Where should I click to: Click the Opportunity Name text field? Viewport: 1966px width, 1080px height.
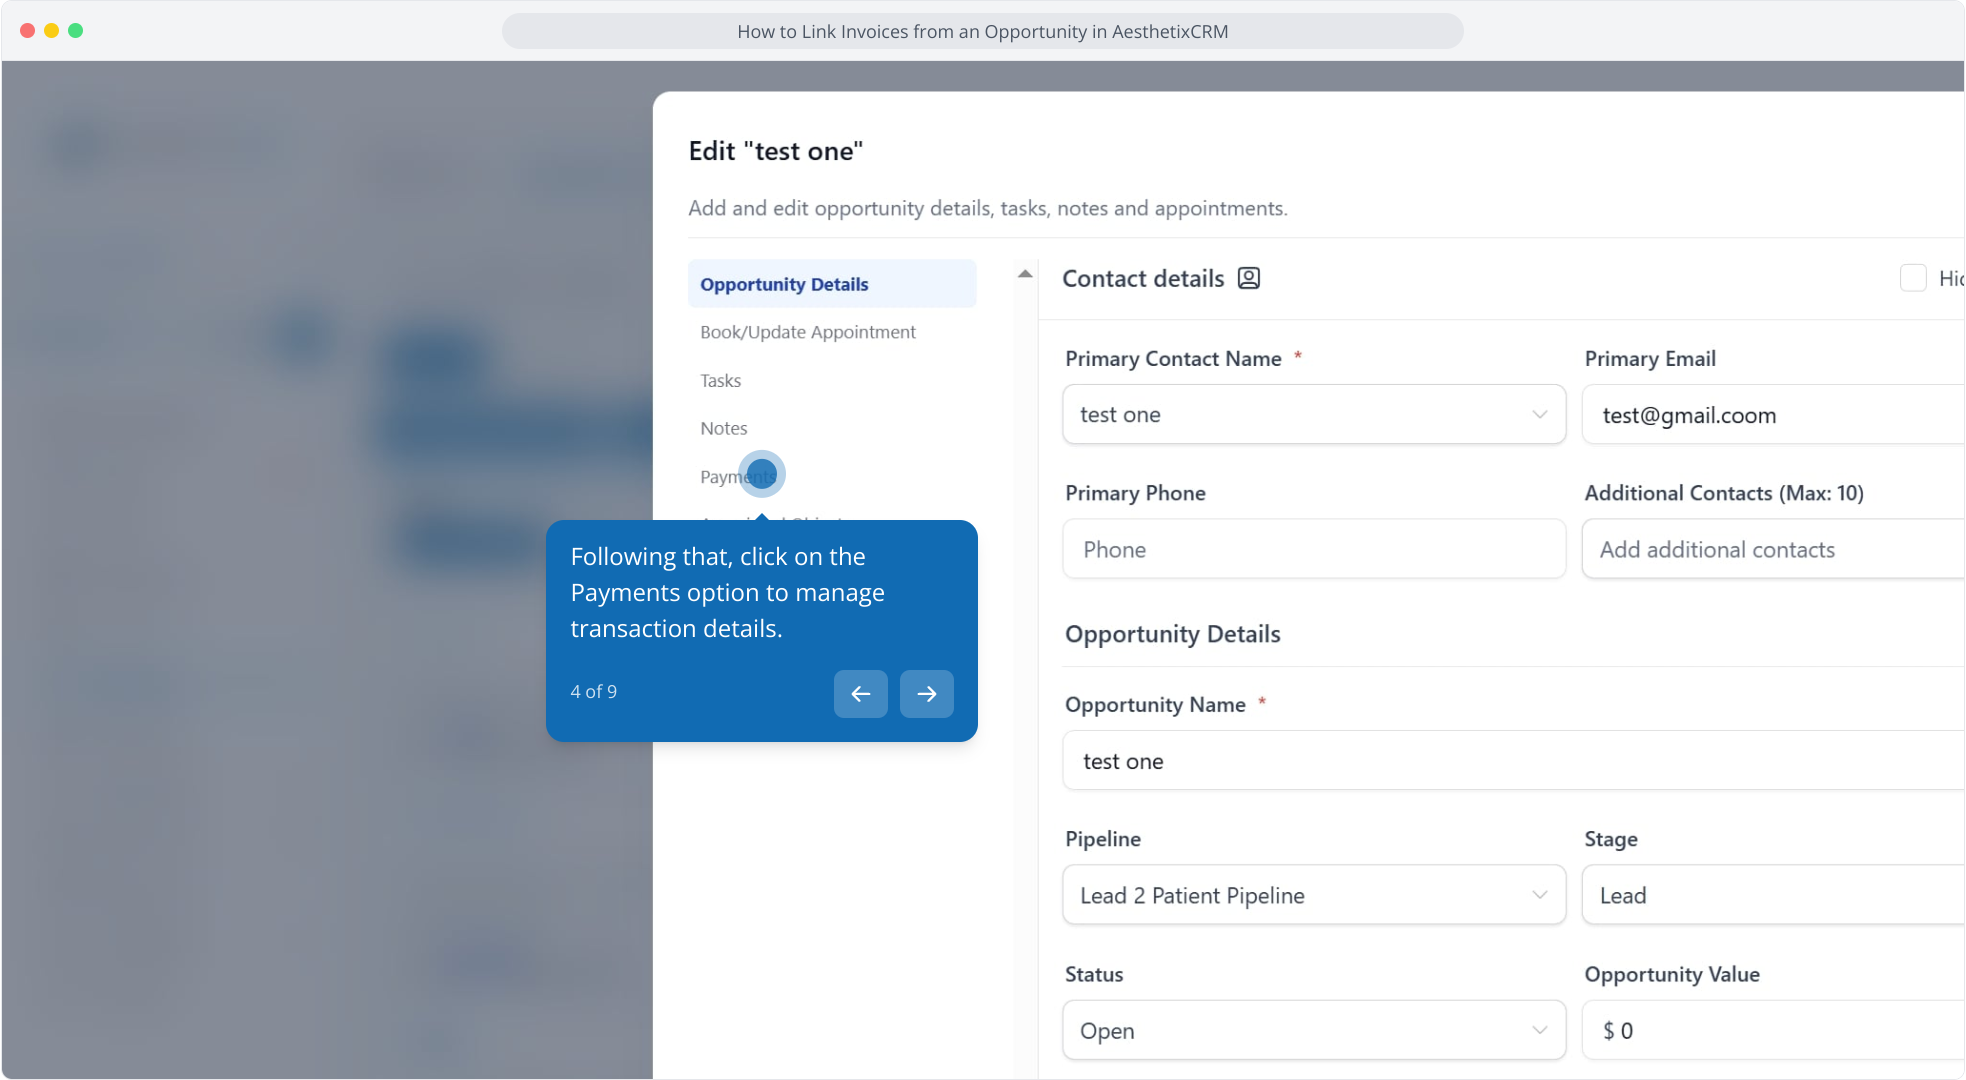click(1510, 762)
